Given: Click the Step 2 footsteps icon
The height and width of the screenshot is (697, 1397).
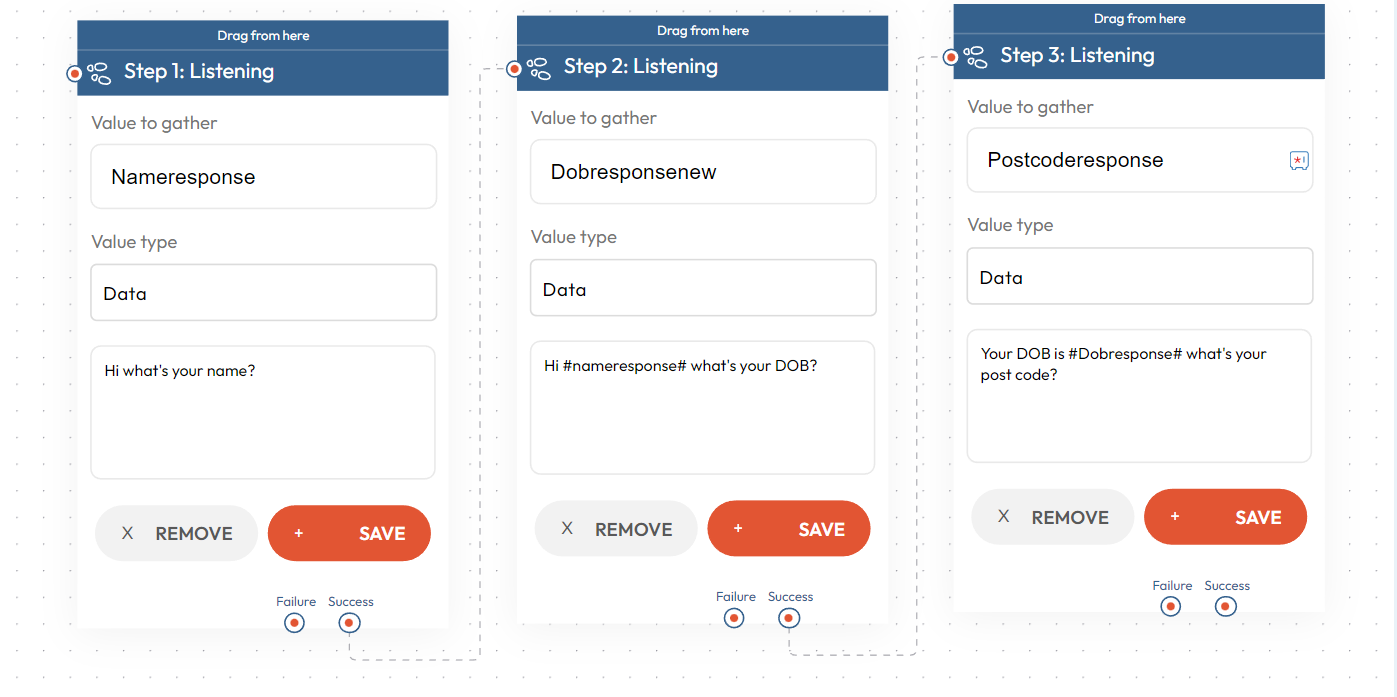Looking at the screenshot, I should coord(539,67).
